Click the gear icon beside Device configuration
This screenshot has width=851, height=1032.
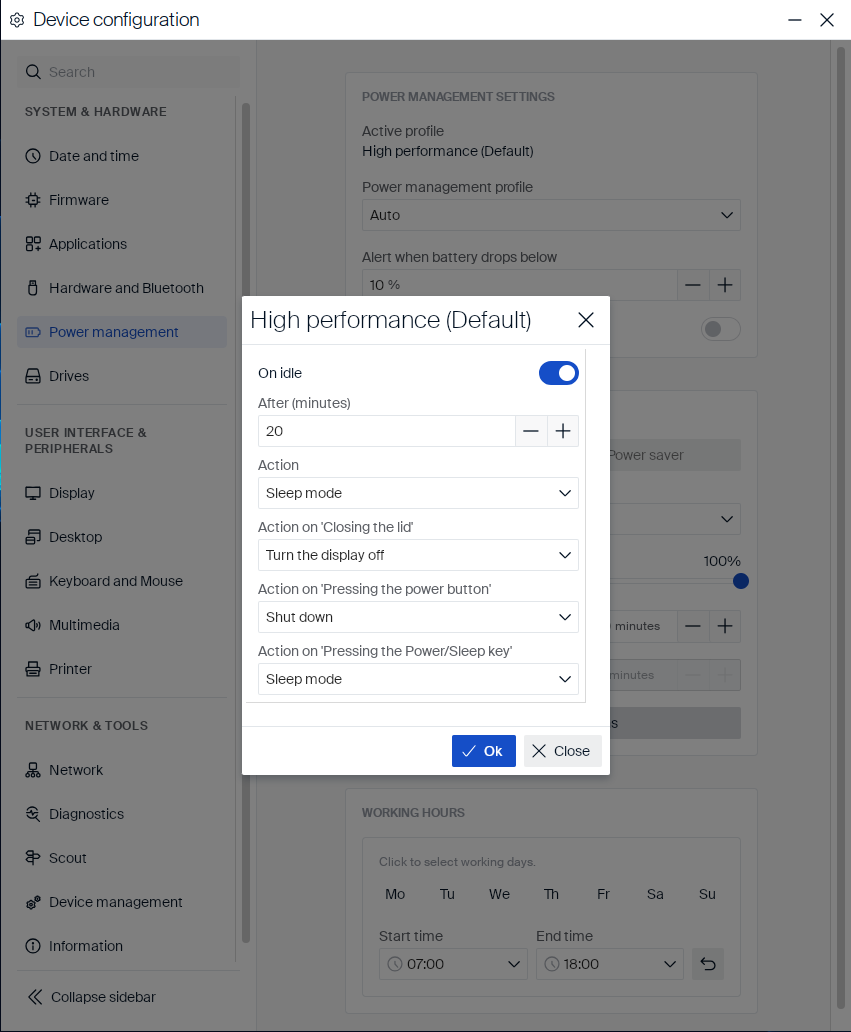pyautogui.click(x=17, y=20)
